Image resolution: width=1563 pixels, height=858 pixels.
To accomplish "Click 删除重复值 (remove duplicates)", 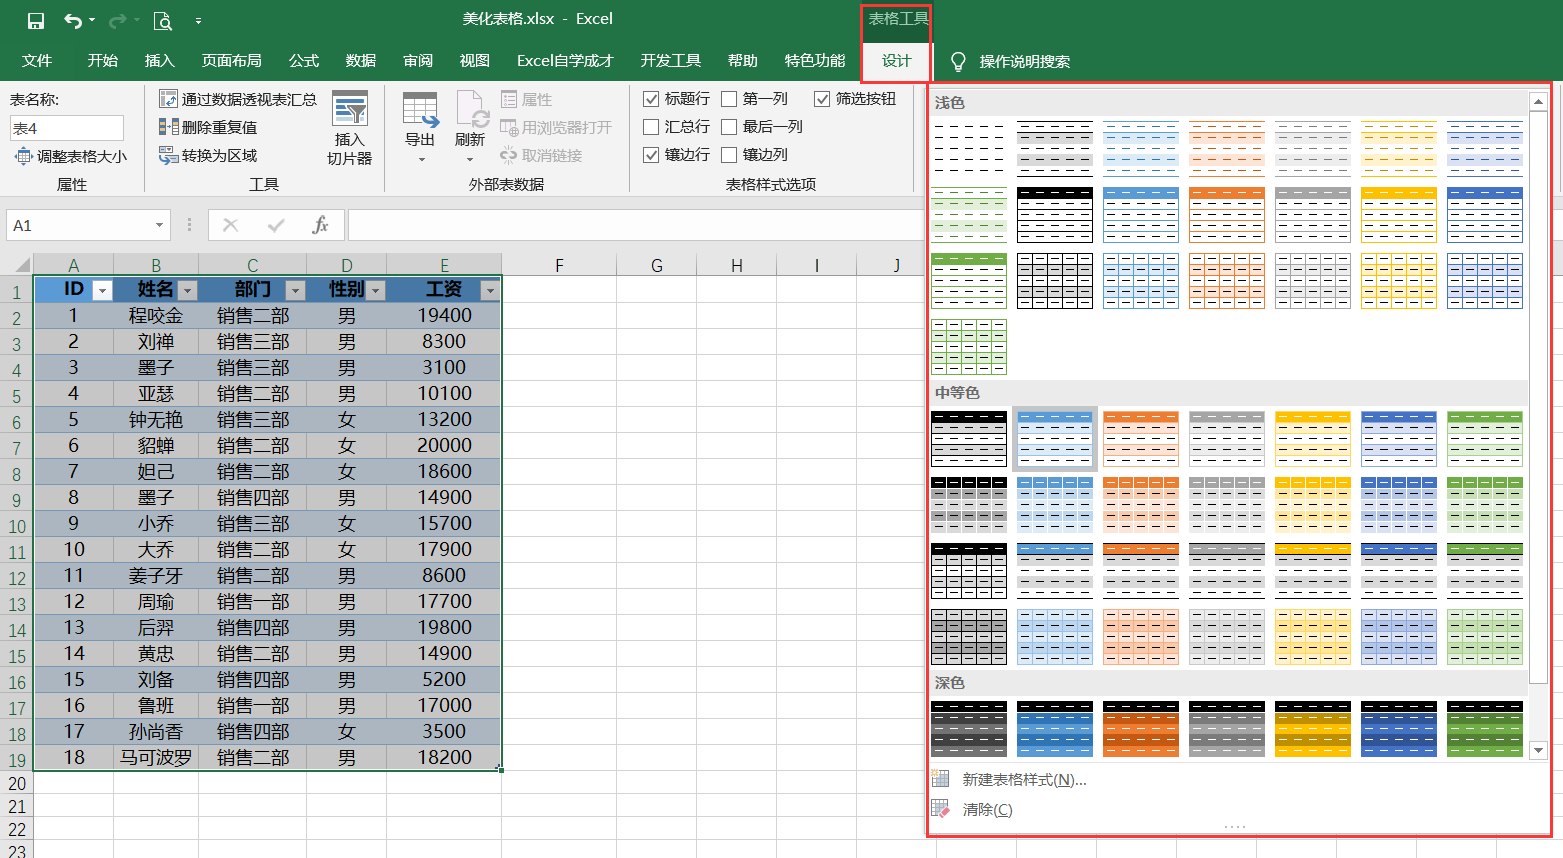I will click(208, 127).
